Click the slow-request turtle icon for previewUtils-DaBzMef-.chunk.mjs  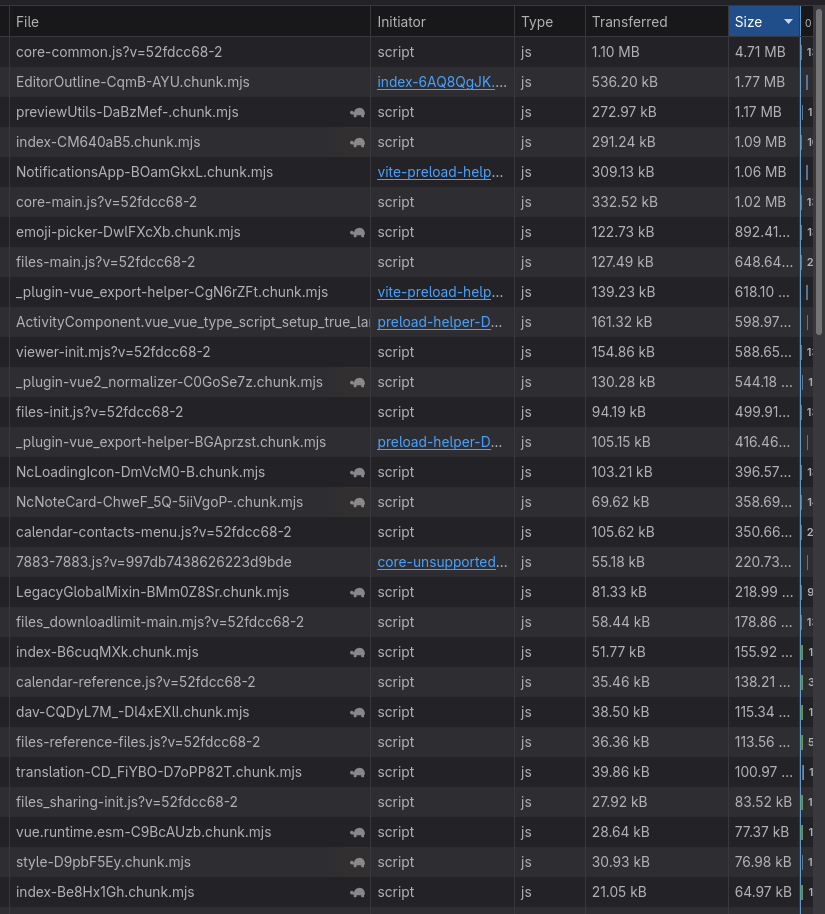(x=357, y=113)
